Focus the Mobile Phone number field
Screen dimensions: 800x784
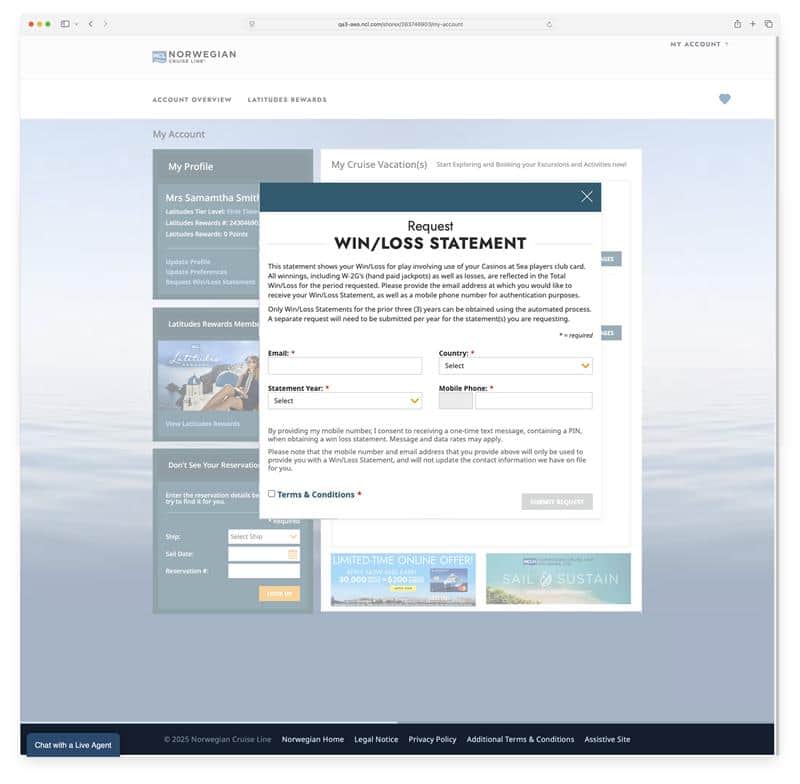coord(533,401)
